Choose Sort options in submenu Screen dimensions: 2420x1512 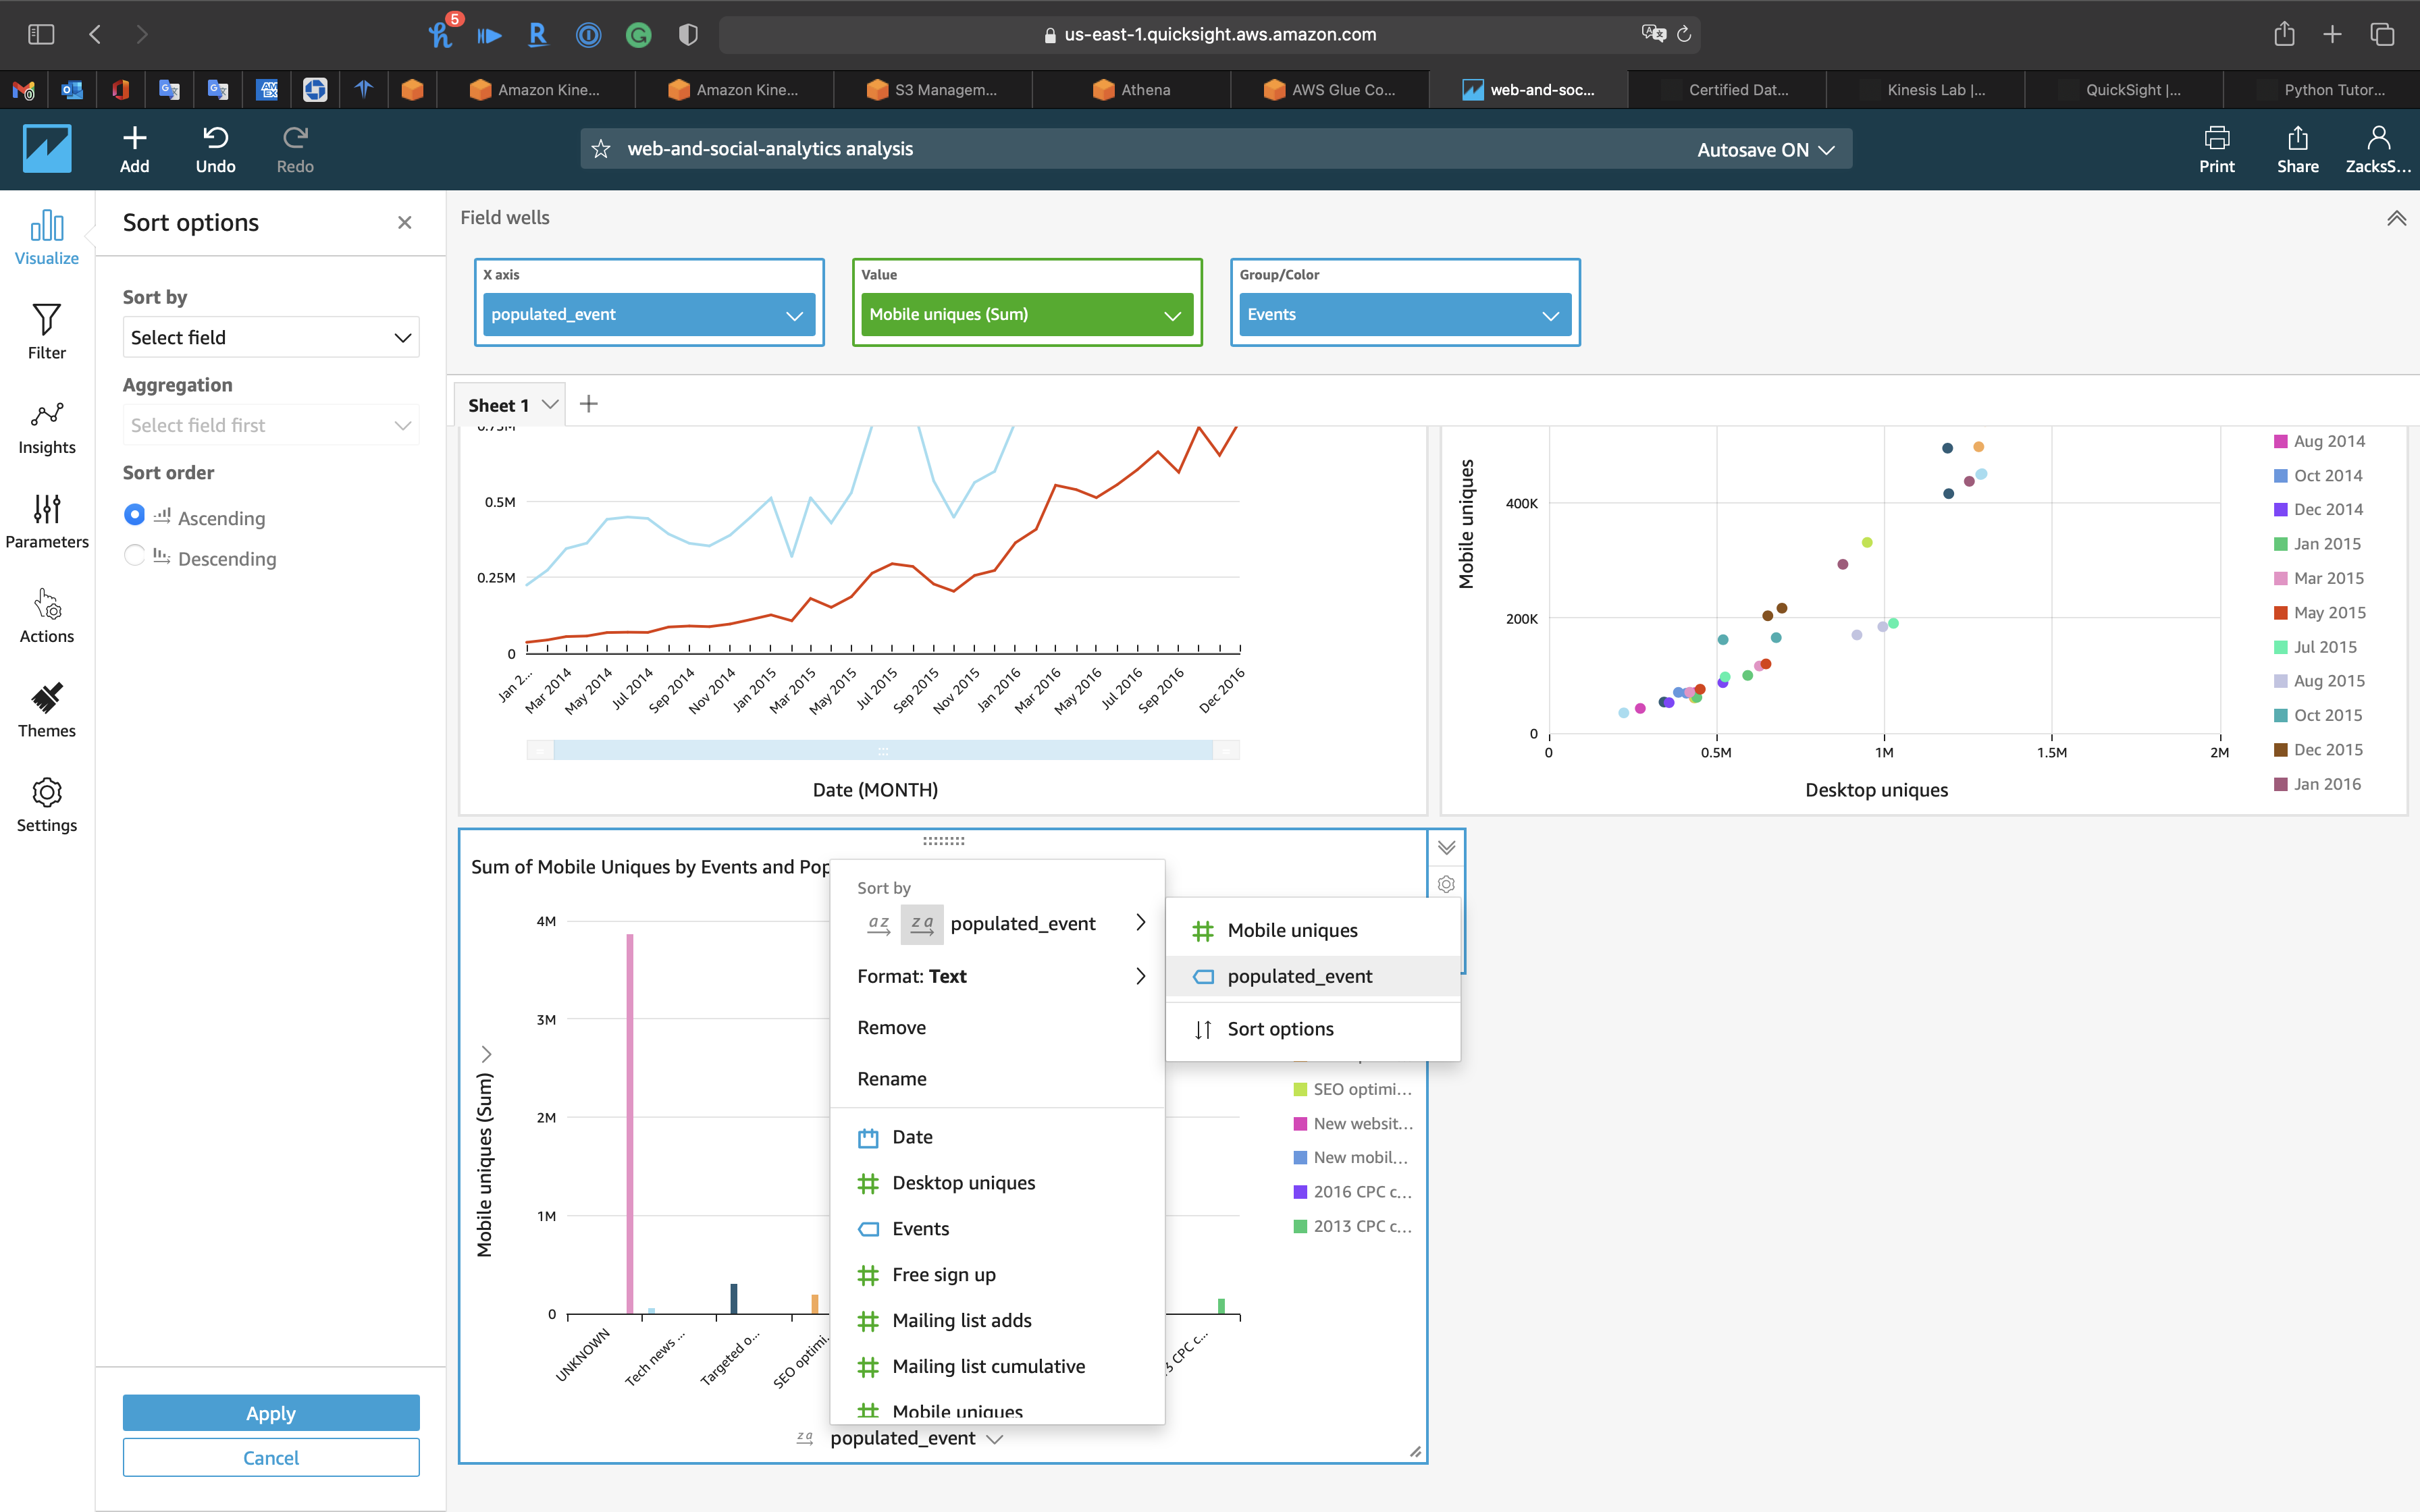point(1280,1029)
